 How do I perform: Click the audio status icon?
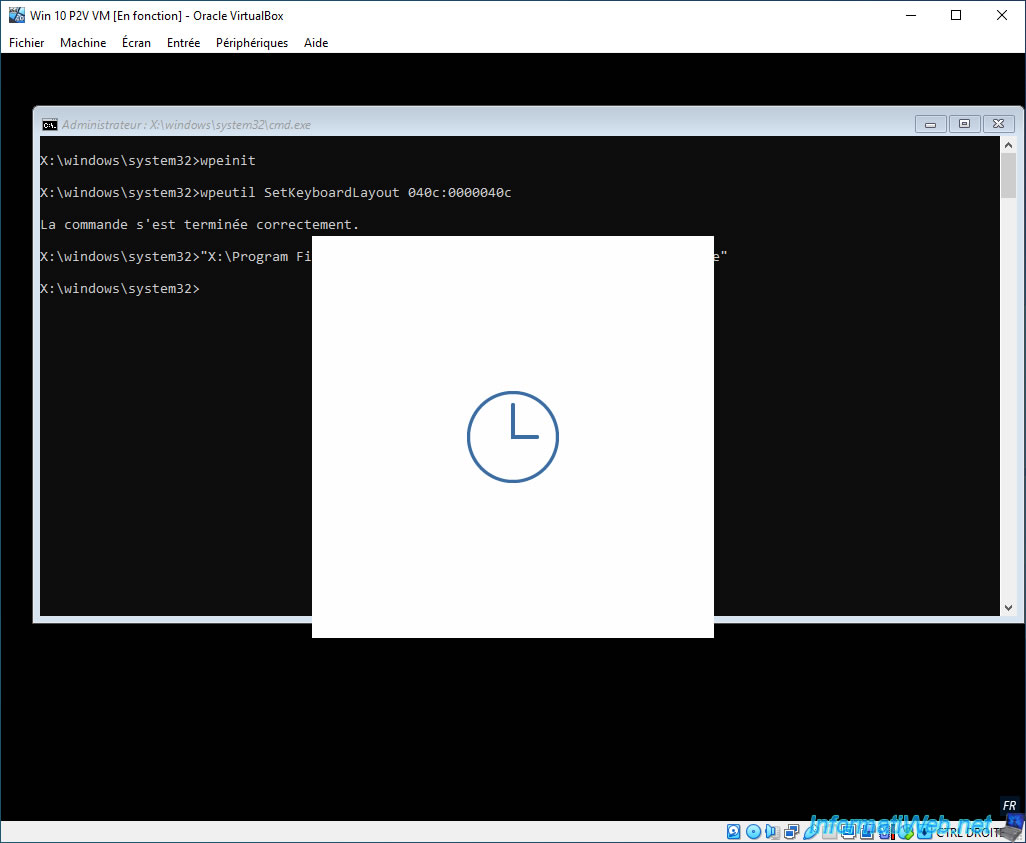tap(772, 831)
